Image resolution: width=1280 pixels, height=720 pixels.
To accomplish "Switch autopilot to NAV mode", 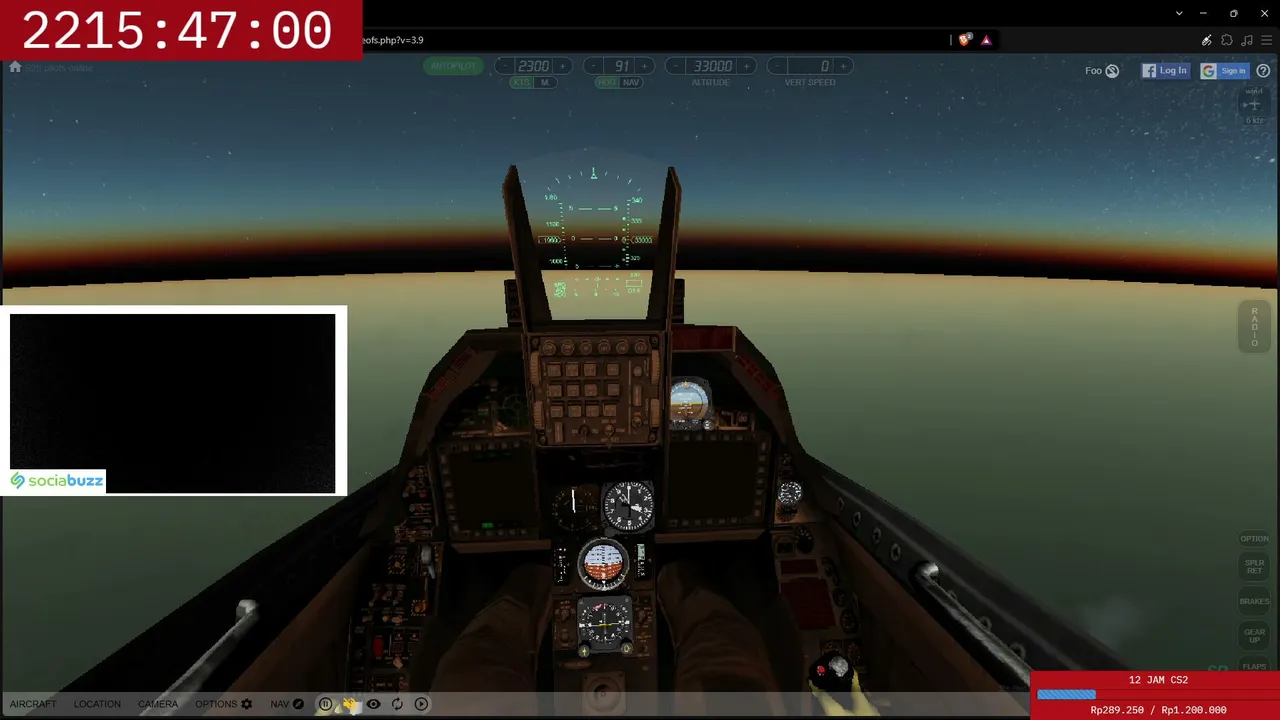I will tap(631, 82).
